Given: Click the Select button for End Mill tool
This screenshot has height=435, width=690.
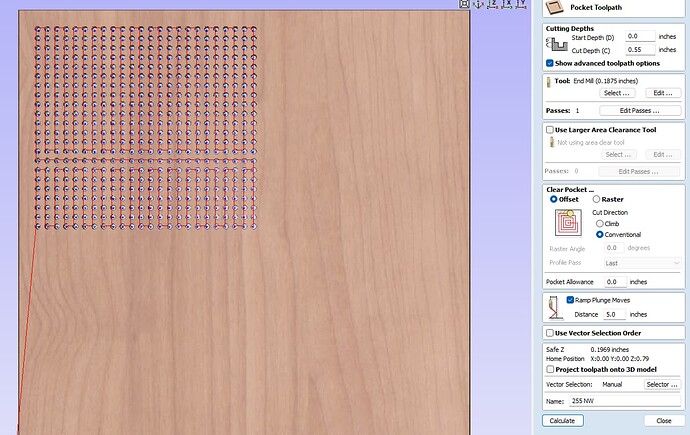Looking at the screenshot, I should click(617, 93).
